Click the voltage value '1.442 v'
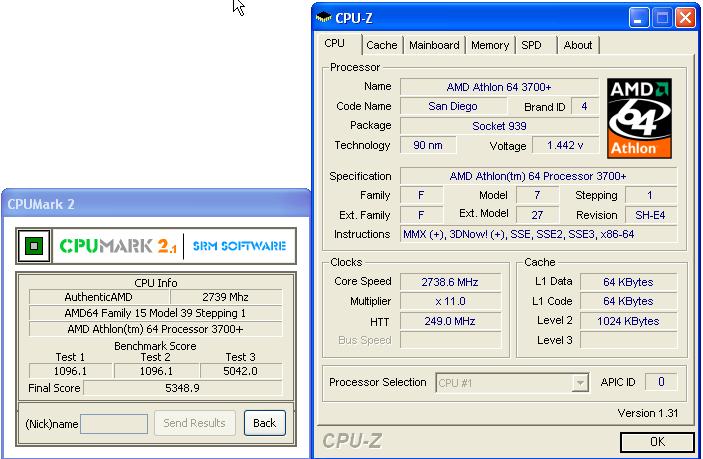This screenshot has width=703, height=459. (x=565, y=145)
